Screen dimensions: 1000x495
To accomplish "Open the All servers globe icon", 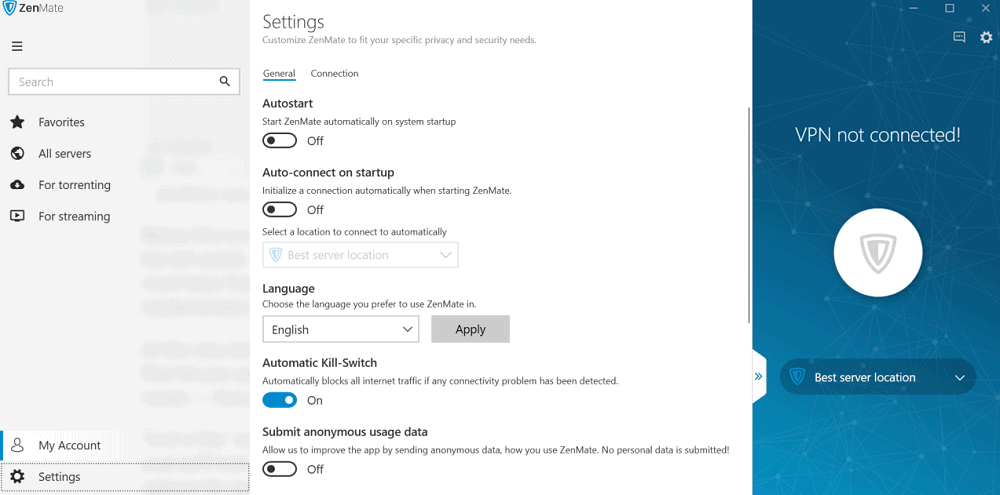I will (18, 153).
